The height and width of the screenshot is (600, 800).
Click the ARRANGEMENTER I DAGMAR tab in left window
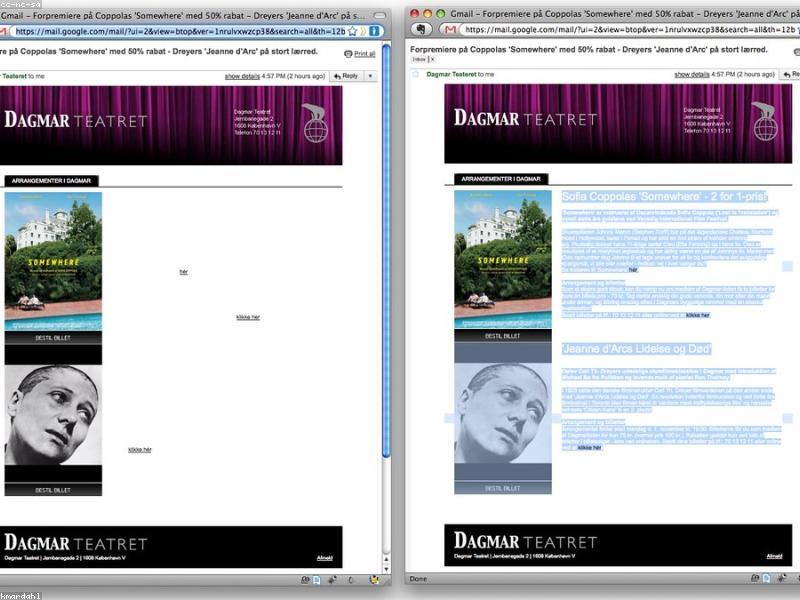click(51, 181)
